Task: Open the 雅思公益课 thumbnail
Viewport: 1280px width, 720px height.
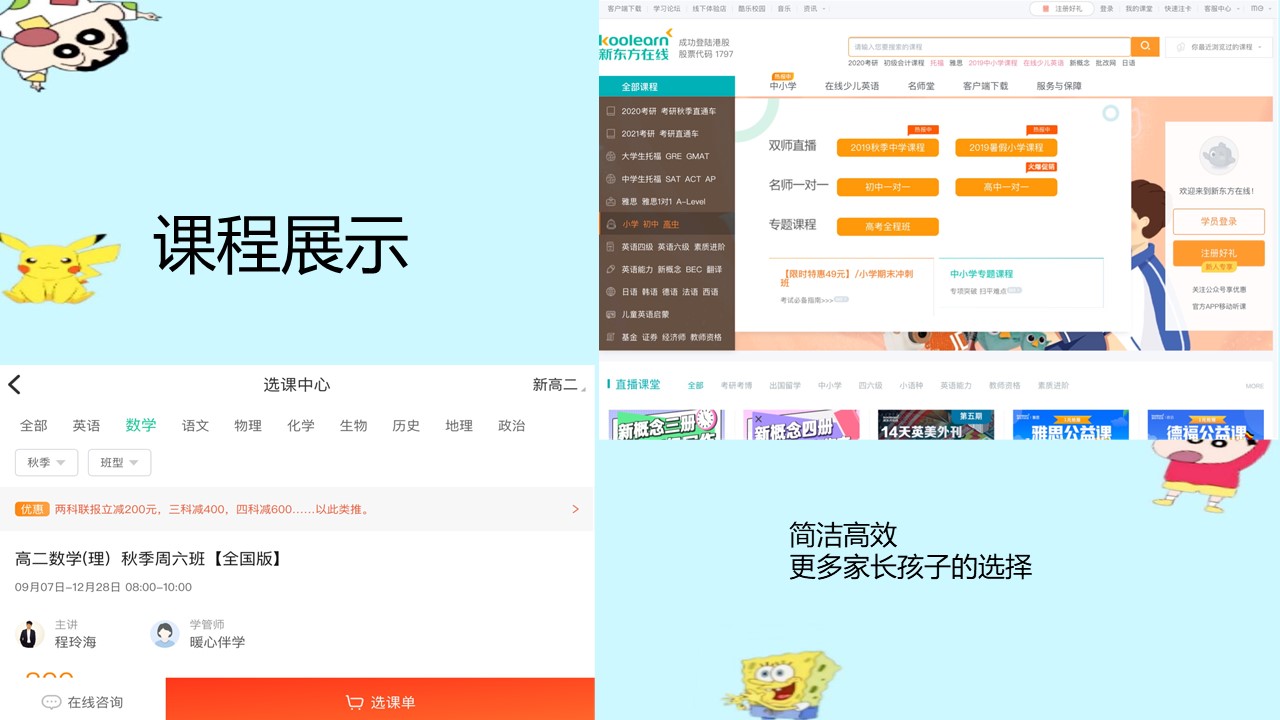Action: 1070,425
